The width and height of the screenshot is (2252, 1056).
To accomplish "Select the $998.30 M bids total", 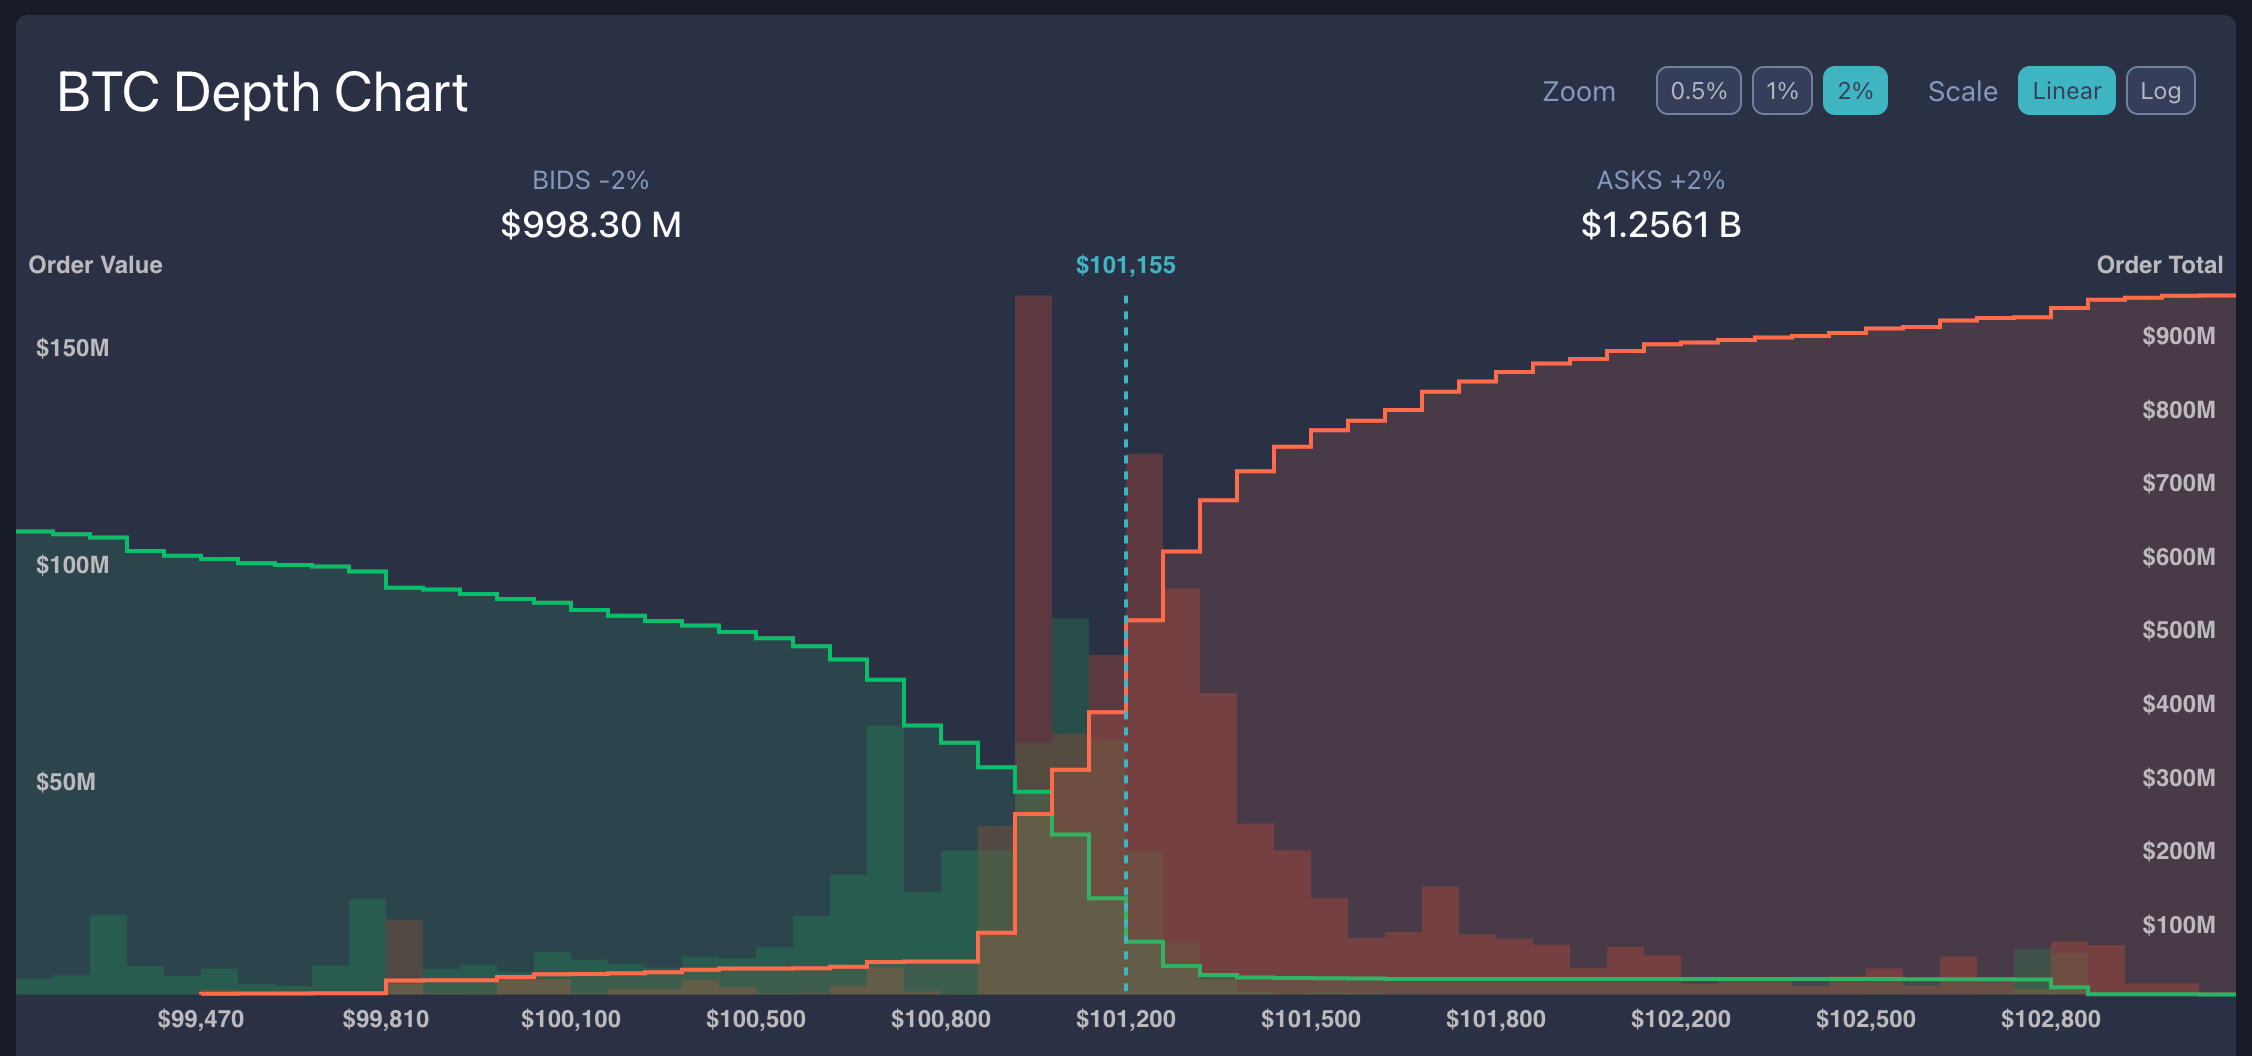I will click(x=590, y=225).
